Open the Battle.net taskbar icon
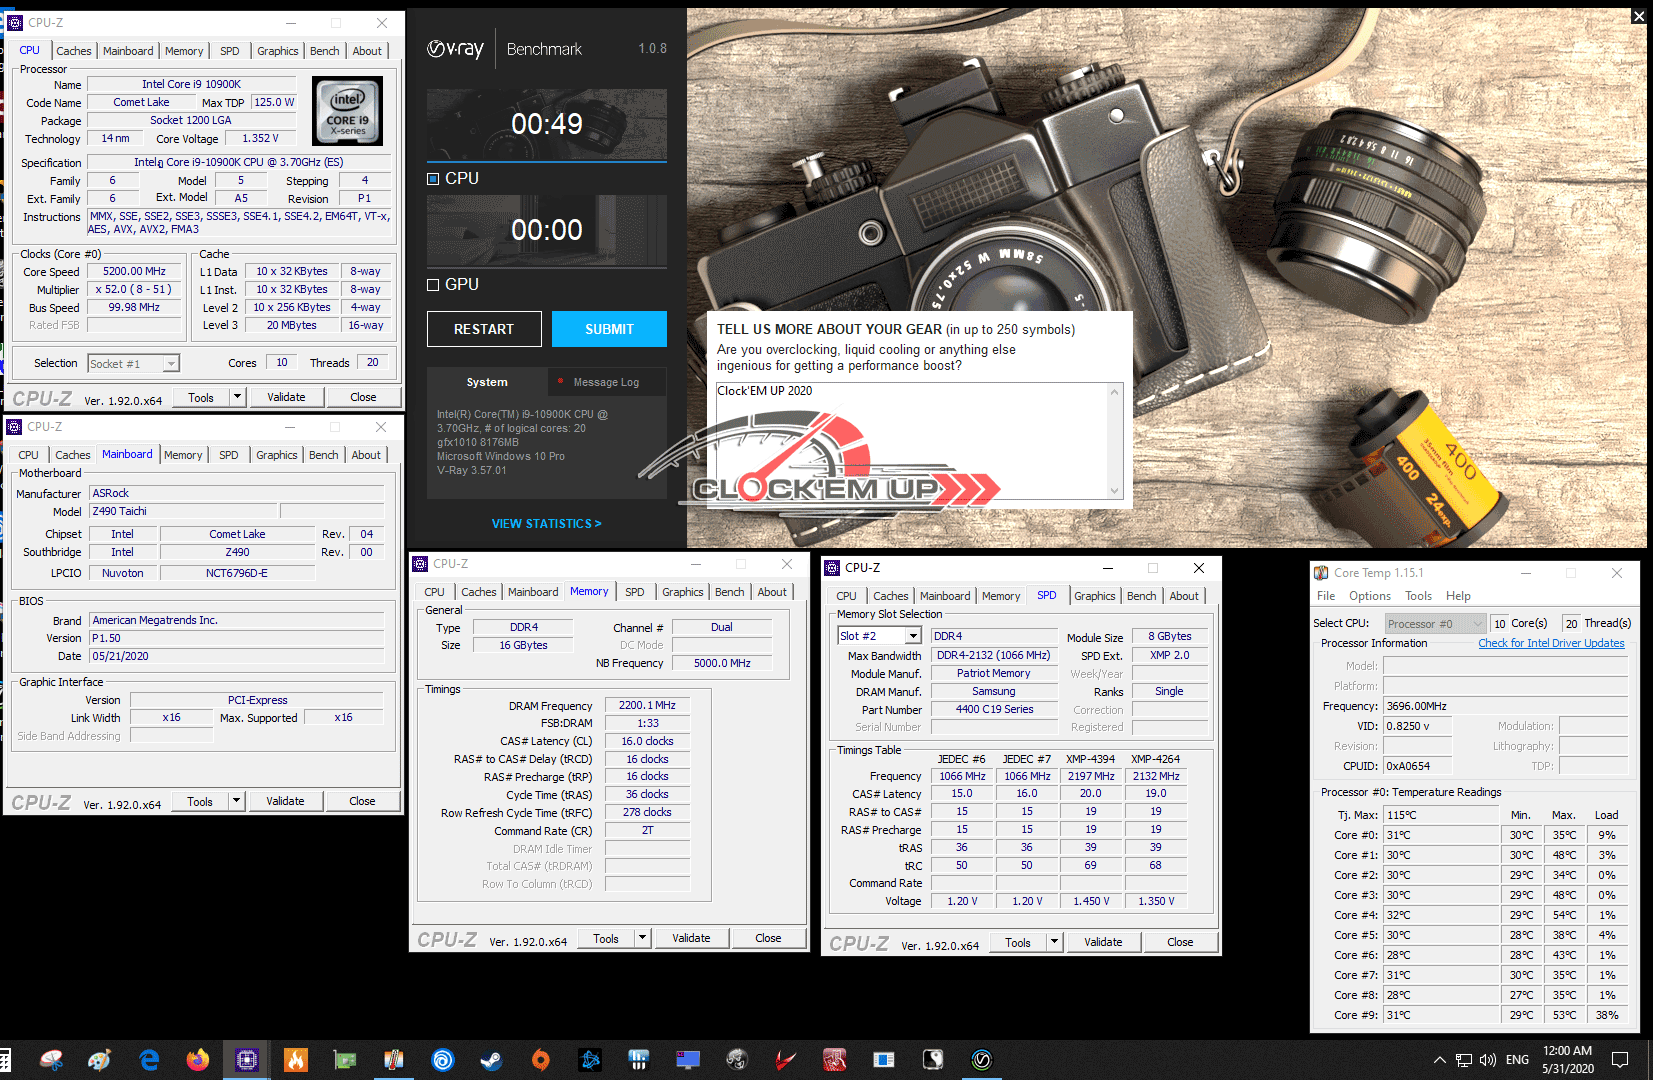The height and width of the screenshot is (1080, 1653). (590, 1059)
